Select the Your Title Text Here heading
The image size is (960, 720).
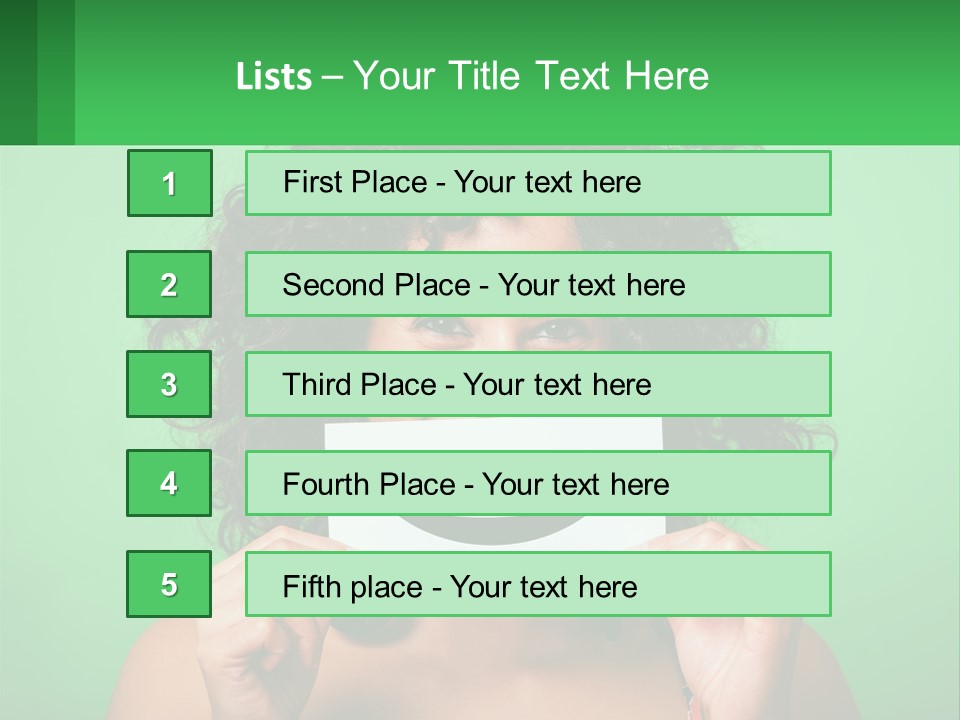[x=531, y=76]
